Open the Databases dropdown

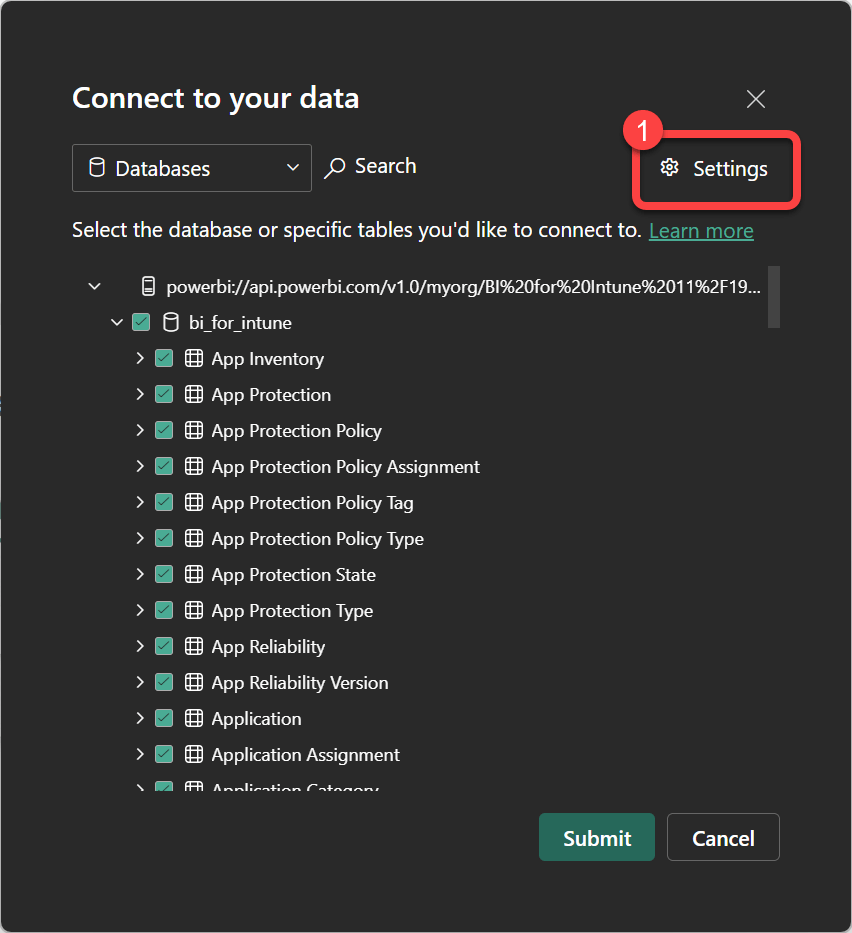pyautogui.click(x=192, y=168)
